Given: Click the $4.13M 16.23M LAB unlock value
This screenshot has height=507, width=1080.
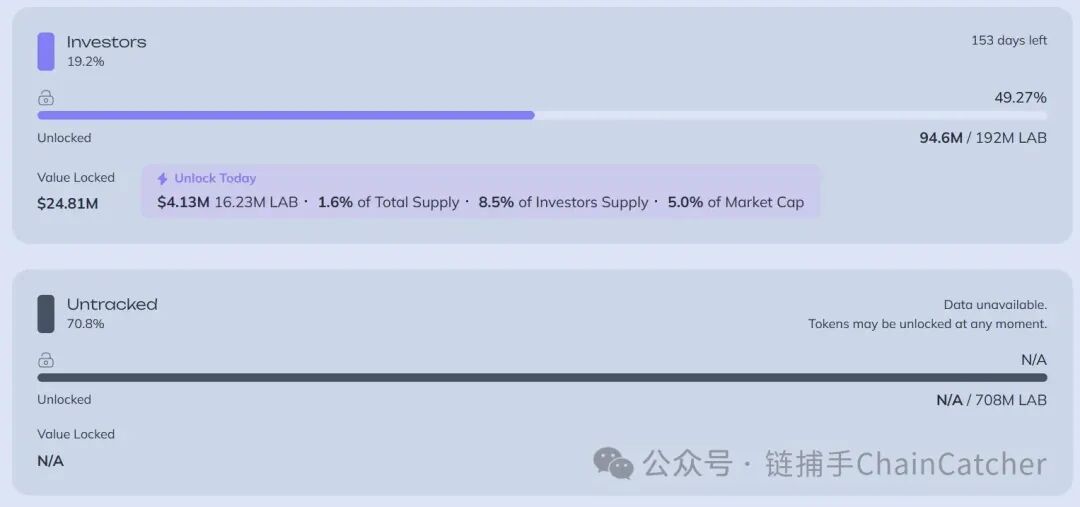Looking at the screenshot, I should (227, 203).
